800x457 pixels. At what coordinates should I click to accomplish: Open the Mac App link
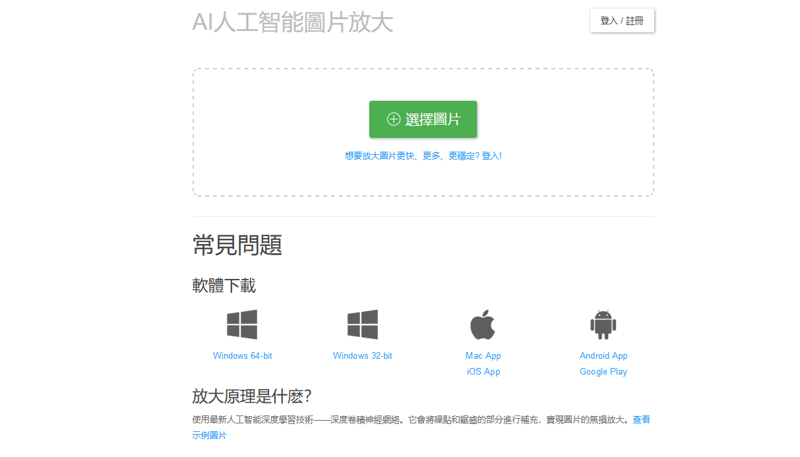(x=483, y=356)
